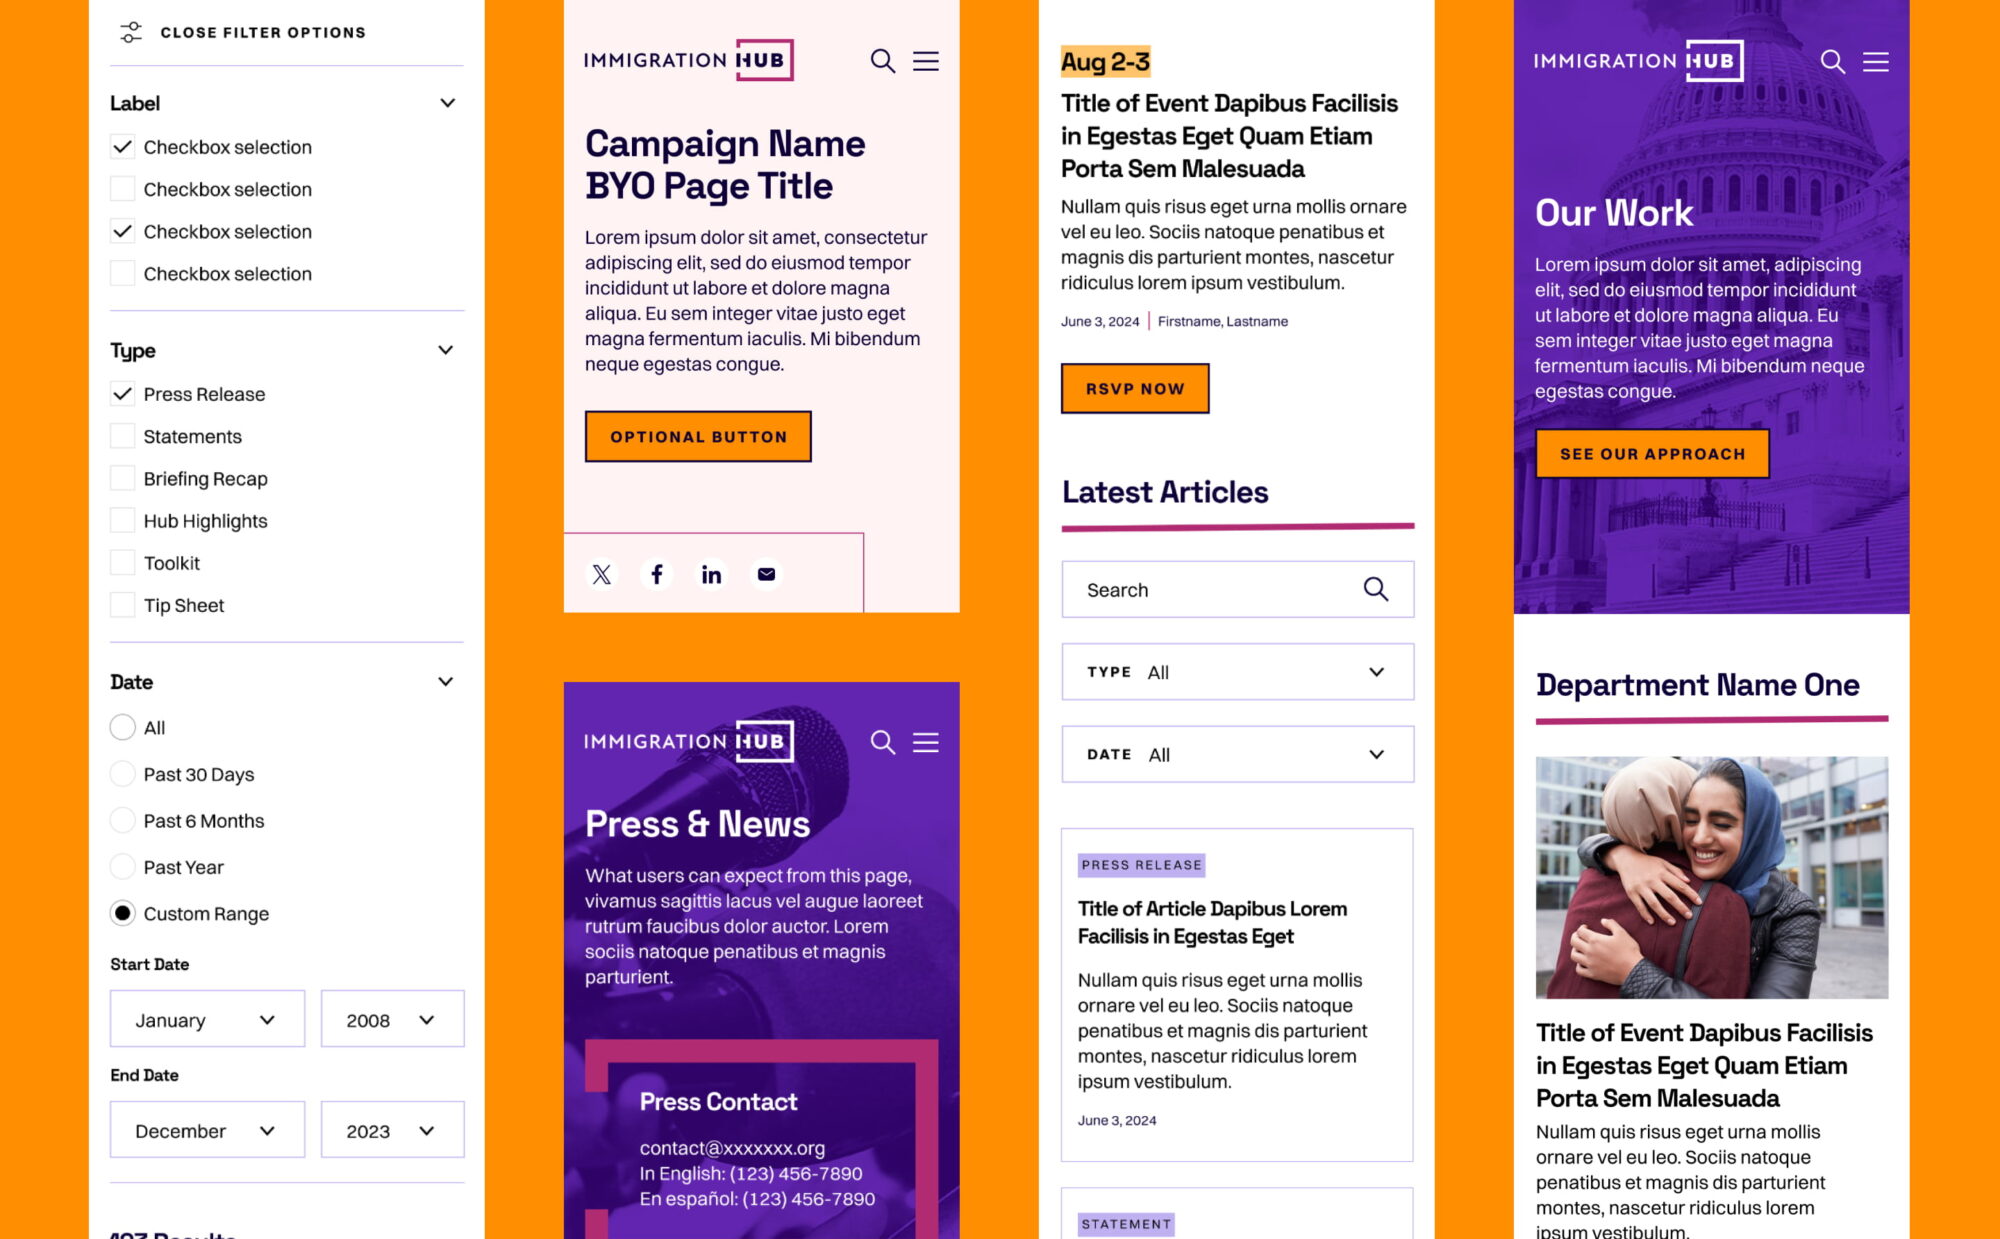Click the OPTIONAL BUTTON on campaign page
2000x1239 pixels.
[699, 436]
